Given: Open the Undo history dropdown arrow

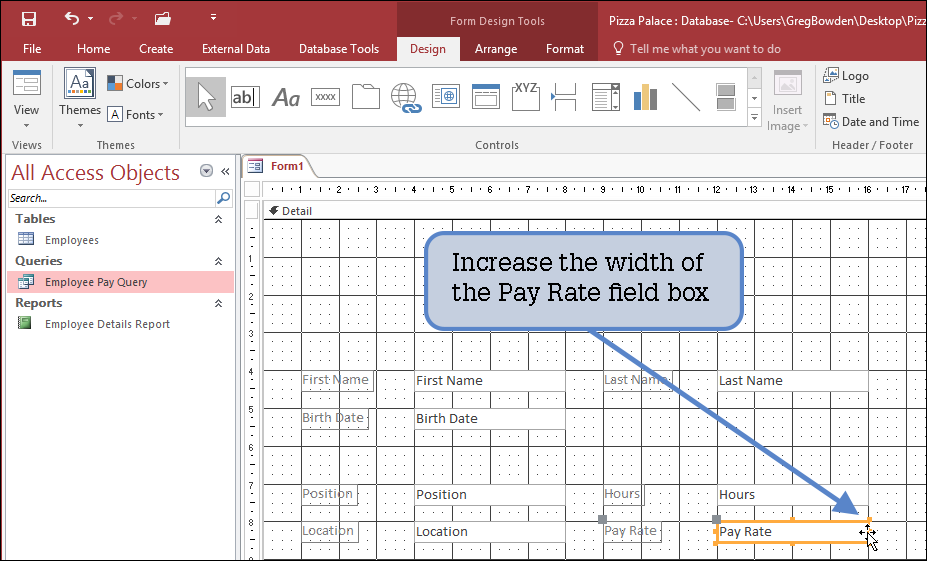Looking at the screenshot, I should click(x=90, y=19).
